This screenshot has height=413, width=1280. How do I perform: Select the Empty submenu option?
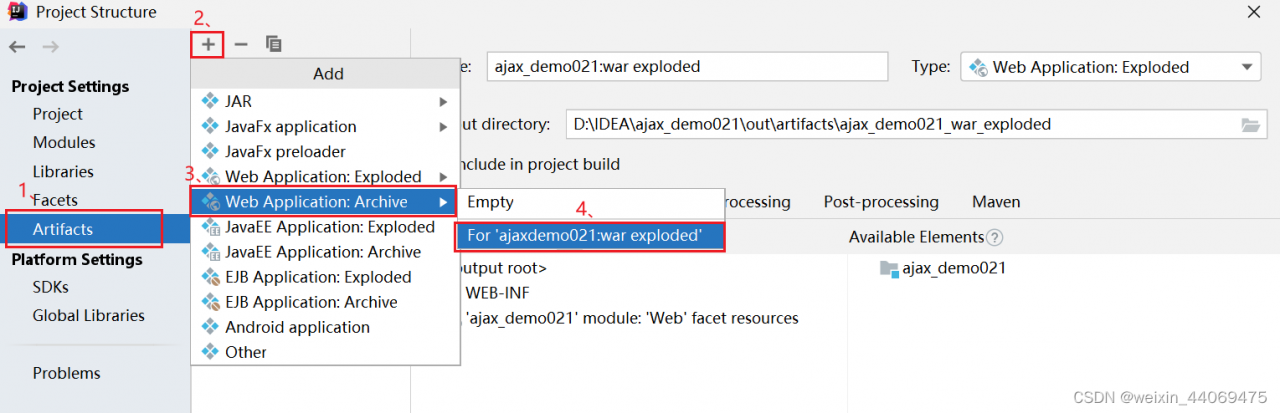[x=491, y=202]
